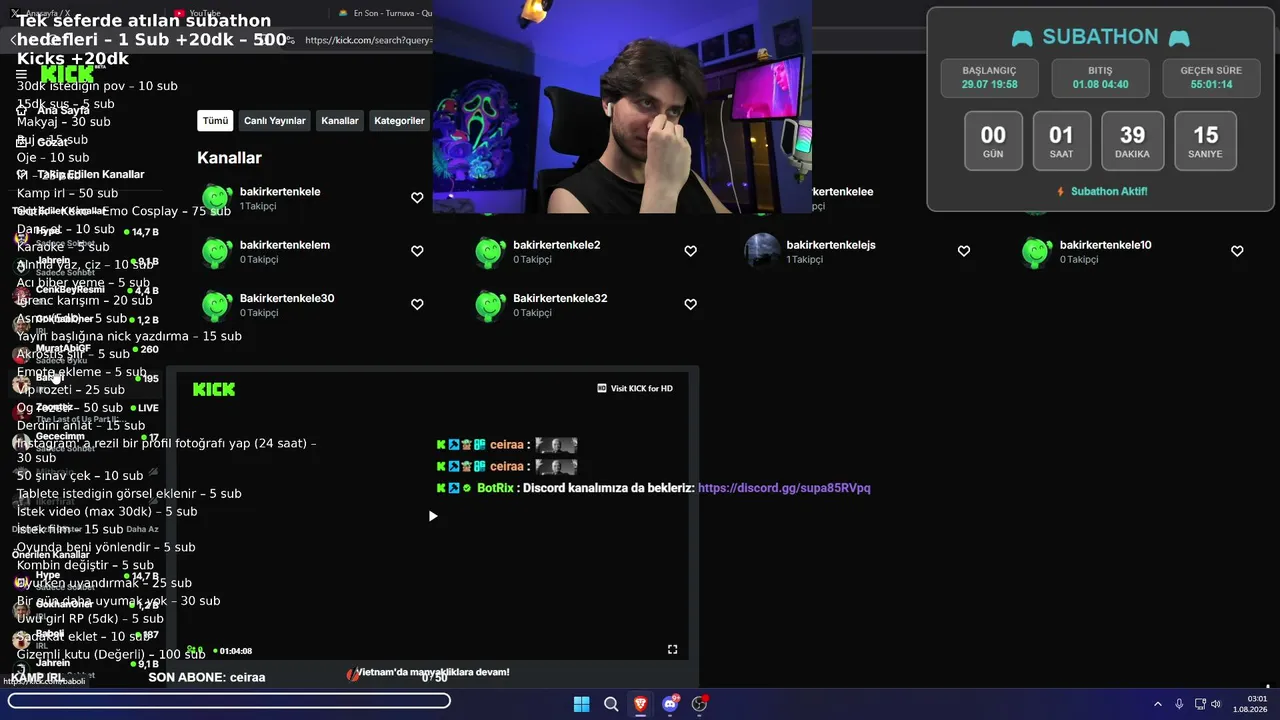Open Brave browser from the taskbar

click(640, 704)
